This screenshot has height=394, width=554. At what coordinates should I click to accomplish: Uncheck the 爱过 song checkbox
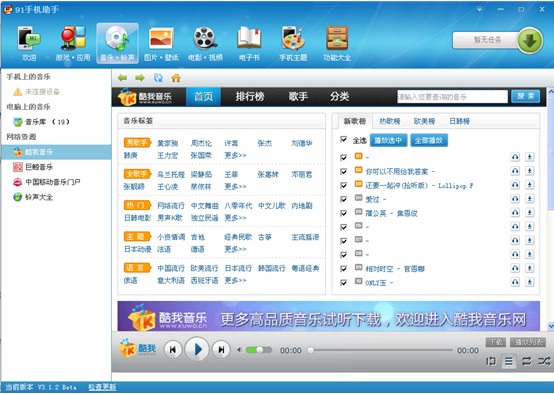(343, 200)
